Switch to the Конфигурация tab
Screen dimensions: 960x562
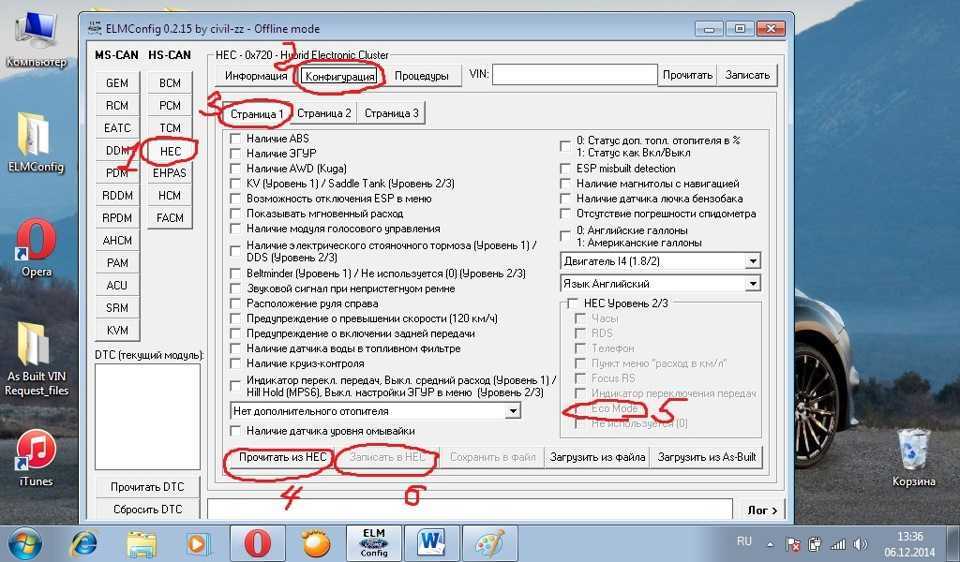point(340,77)
